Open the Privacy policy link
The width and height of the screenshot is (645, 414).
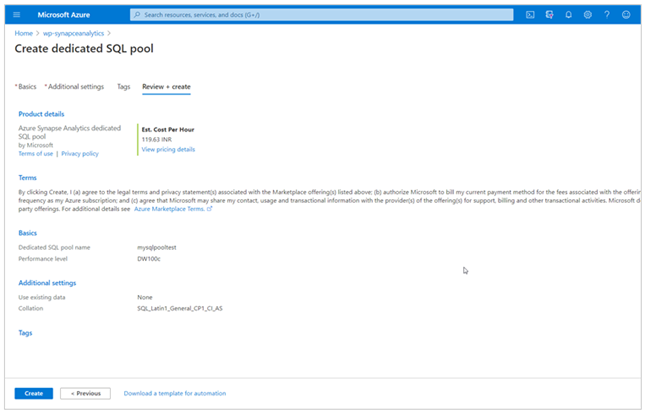coord(80,154)
